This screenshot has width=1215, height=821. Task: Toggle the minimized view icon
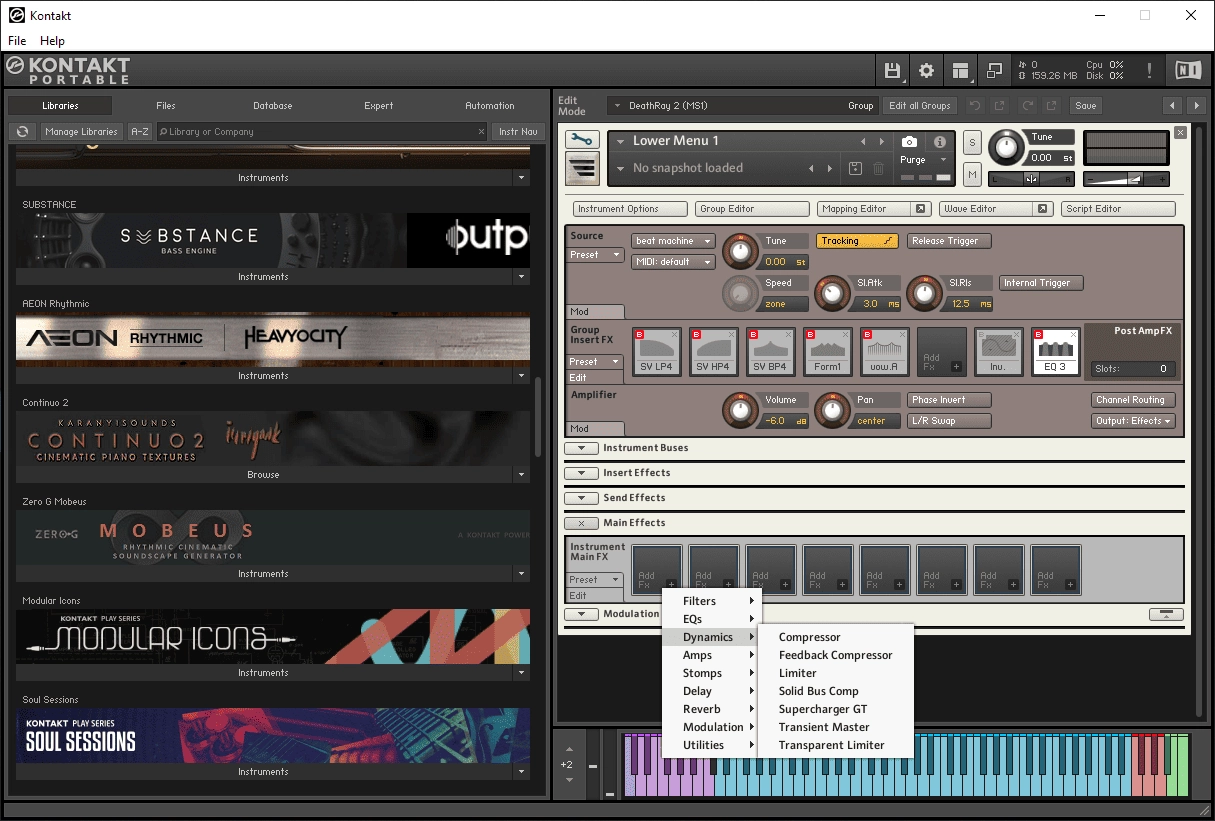point(994,70)
